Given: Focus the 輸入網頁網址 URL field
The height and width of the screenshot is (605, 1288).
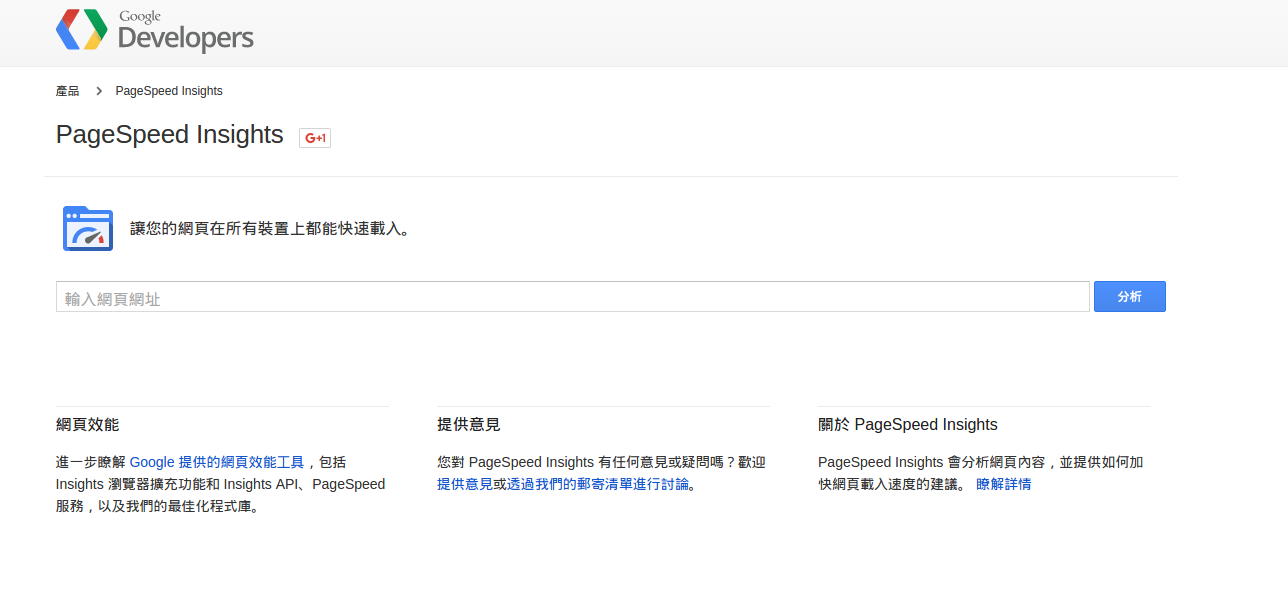Looking at the screenshot, I should point(572,297).
